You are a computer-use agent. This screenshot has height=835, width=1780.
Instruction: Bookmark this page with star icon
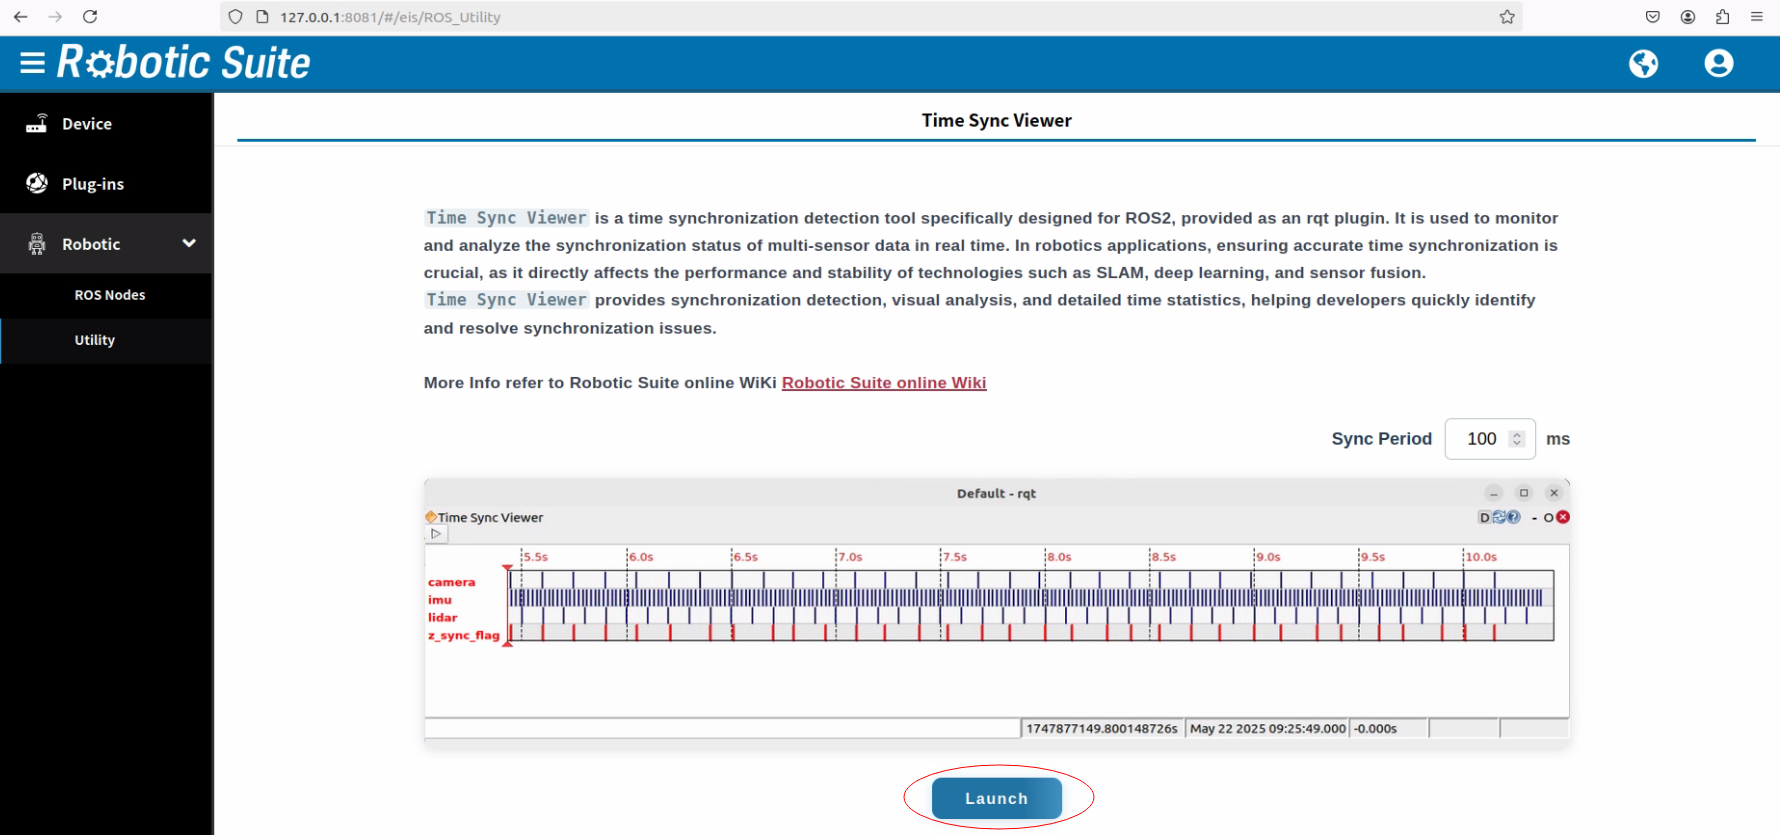[1507, 17]
